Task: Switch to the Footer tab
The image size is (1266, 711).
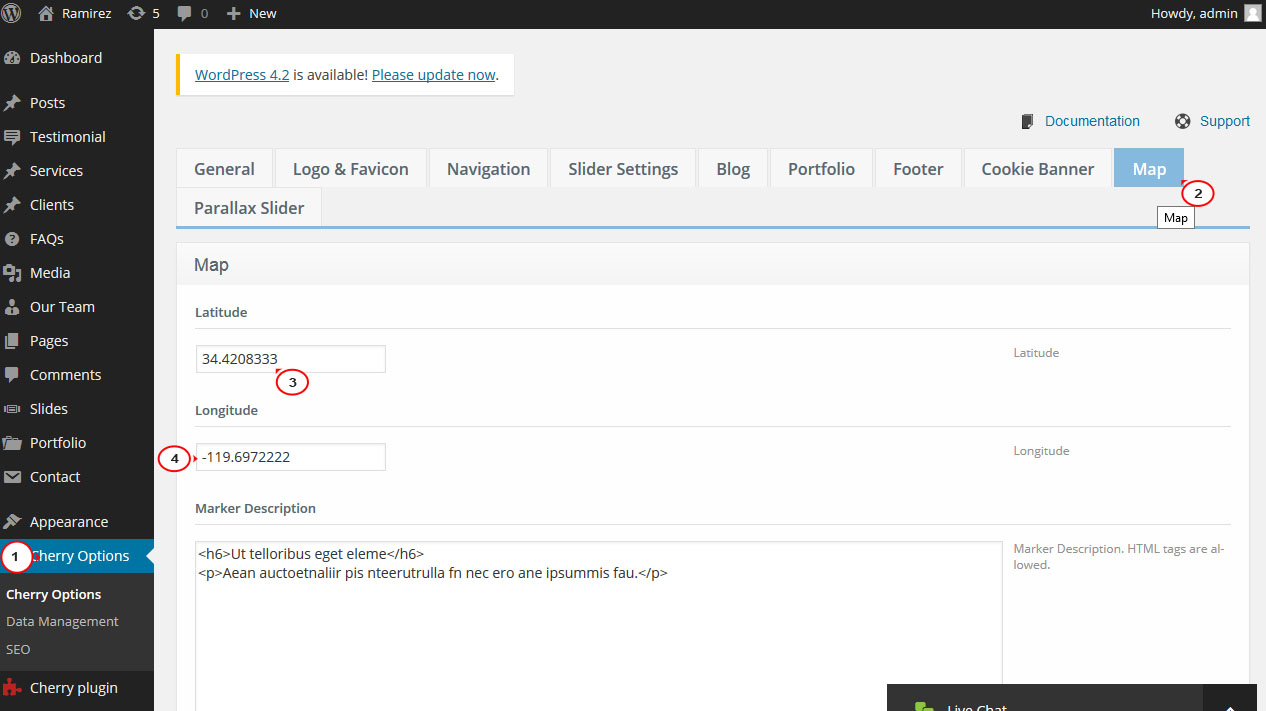Action: click(x=918, y=168)
